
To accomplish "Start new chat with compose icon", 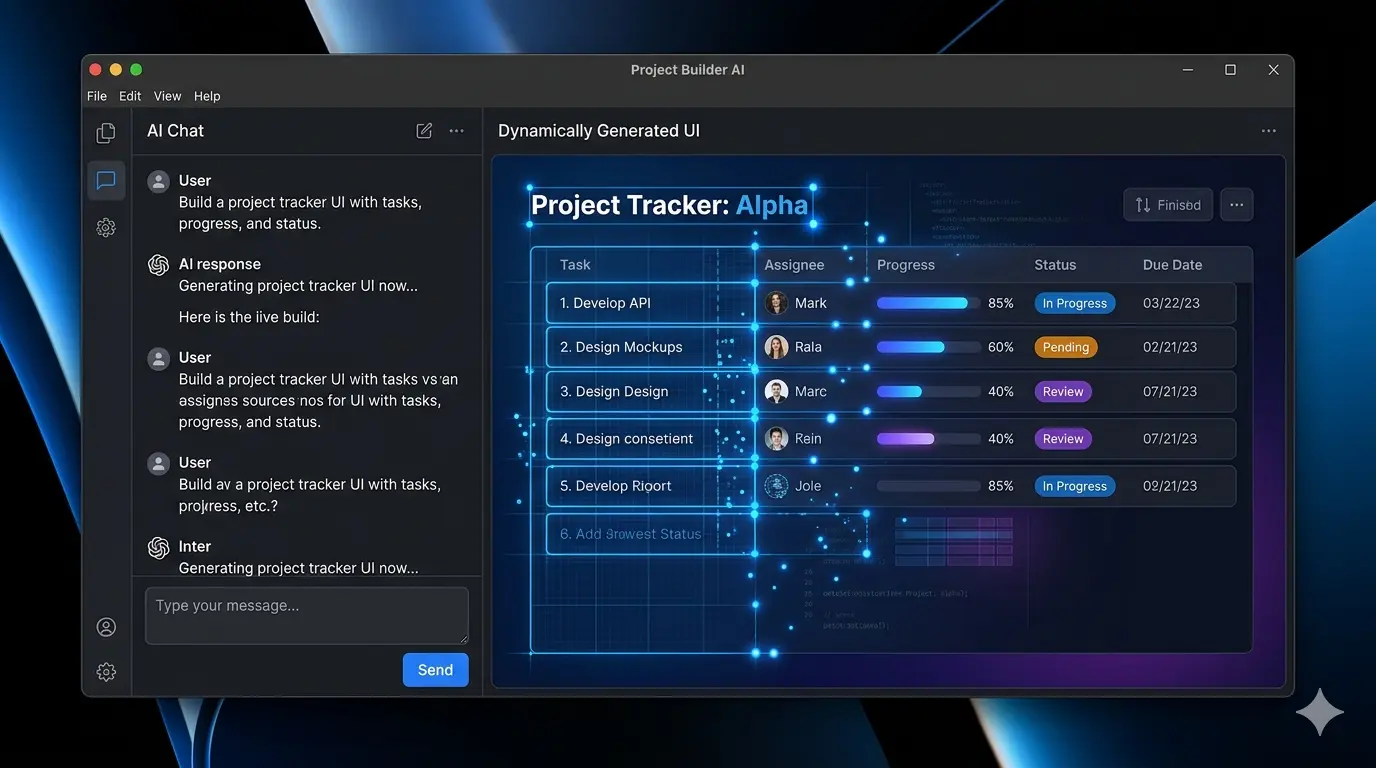I will point(424,131).
